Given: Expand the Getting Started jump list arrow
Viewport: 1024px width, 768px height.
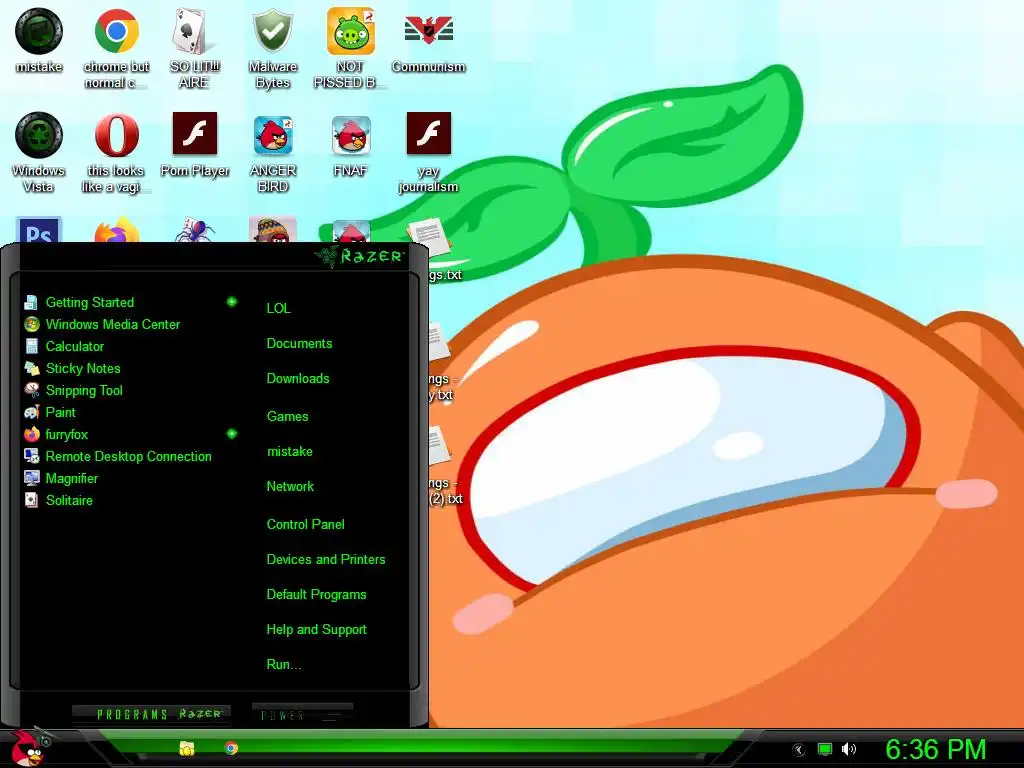Looking at the screenshot, I should click(x=231, y=302).
